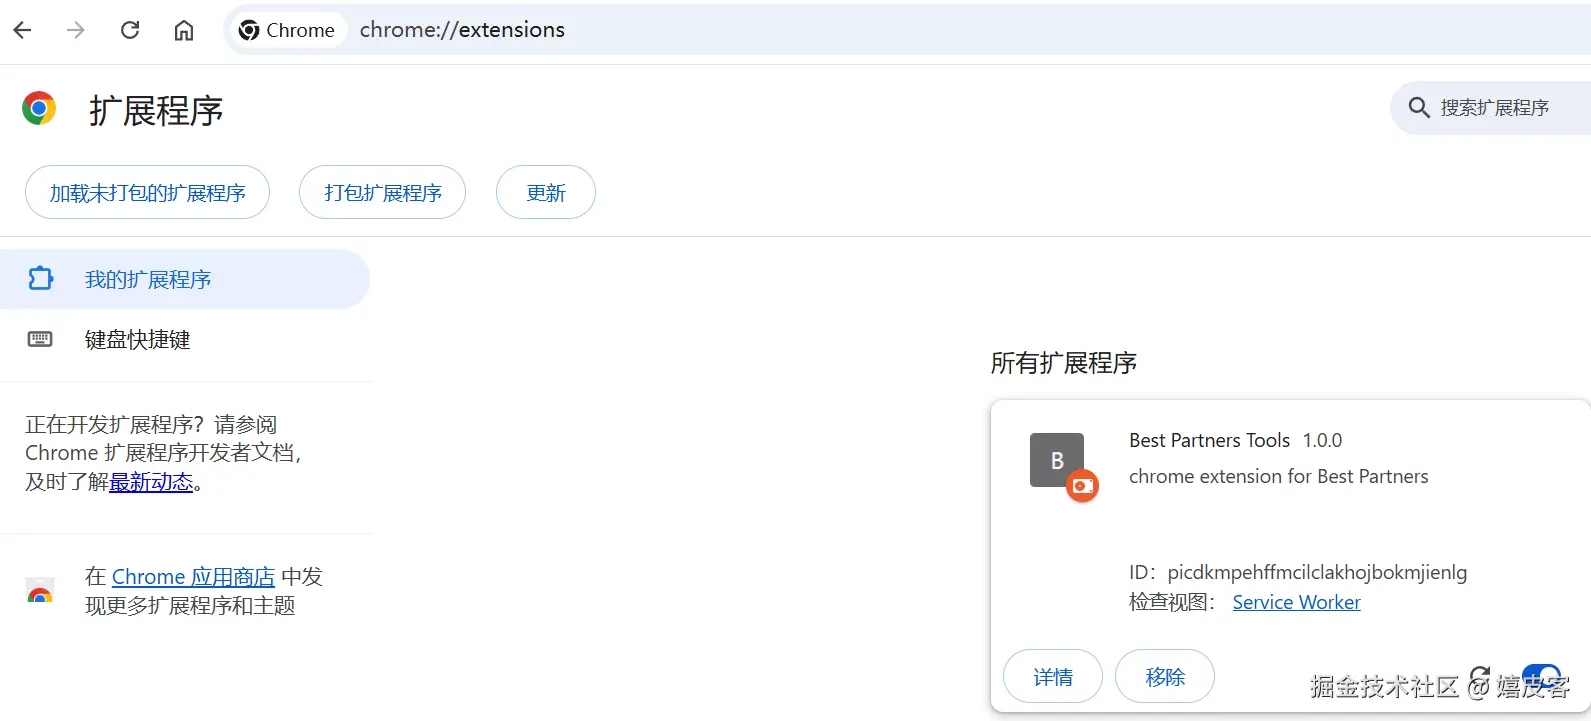The image size is (1591, 721).
Task: Click 加载未打包的扩展程序 button
Action: click(147, 192)
